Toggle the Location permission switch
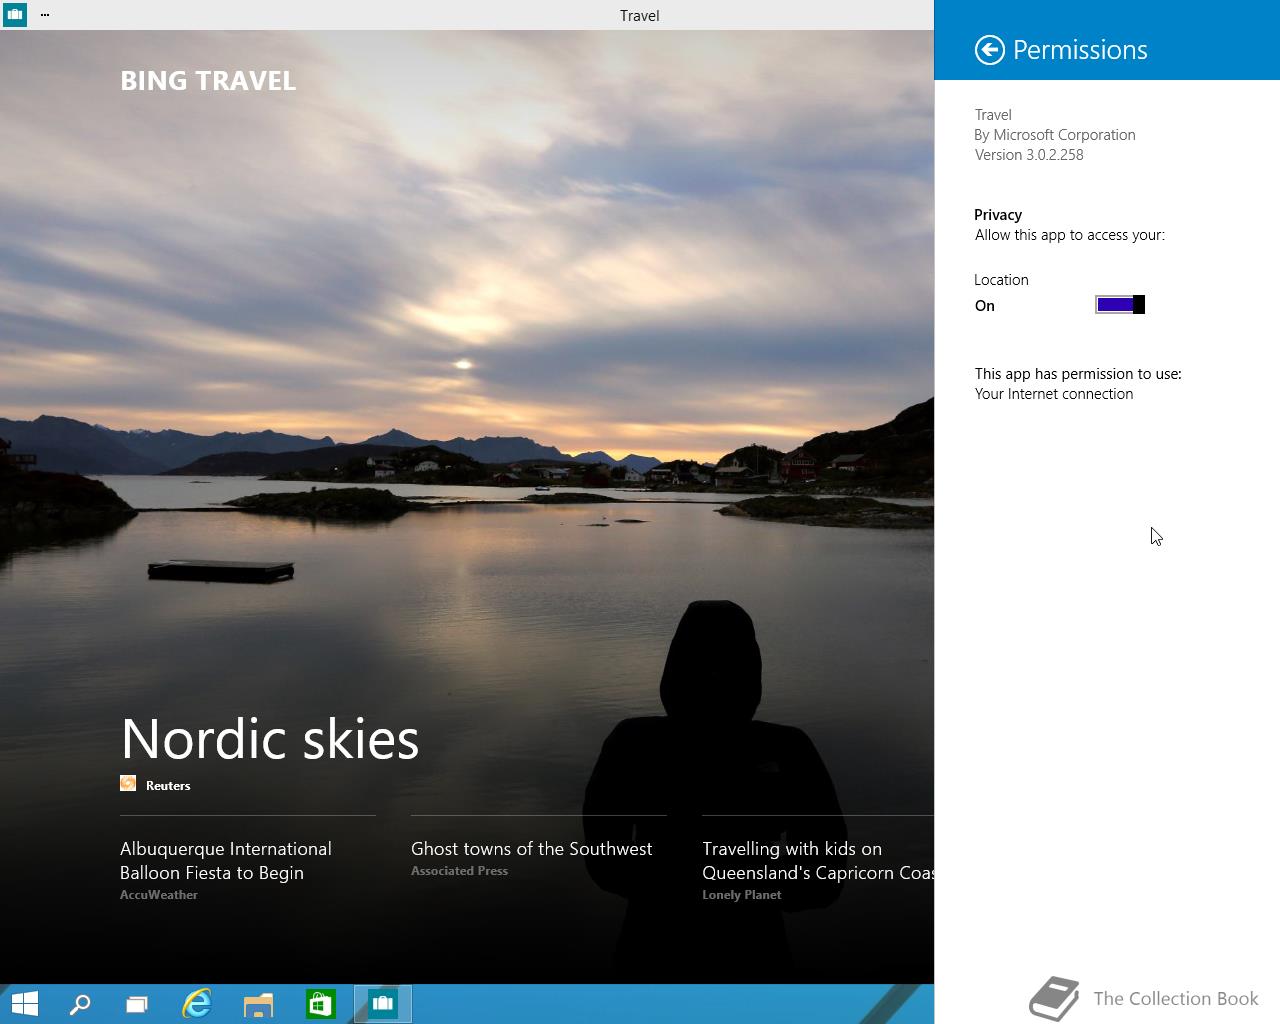 click(x=1120, y=305)
